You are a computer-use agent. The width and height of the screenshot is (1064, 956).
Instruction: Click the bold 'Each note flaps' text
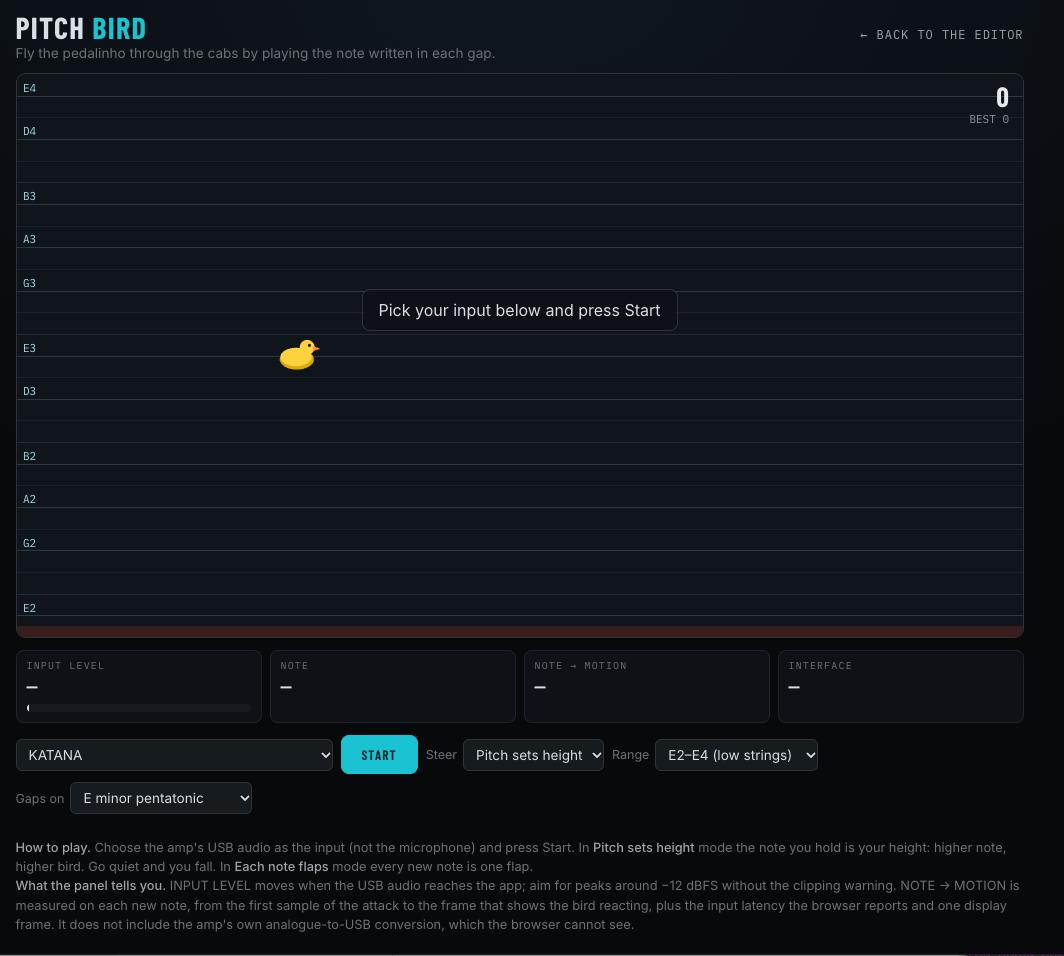[x=281, y=866]
